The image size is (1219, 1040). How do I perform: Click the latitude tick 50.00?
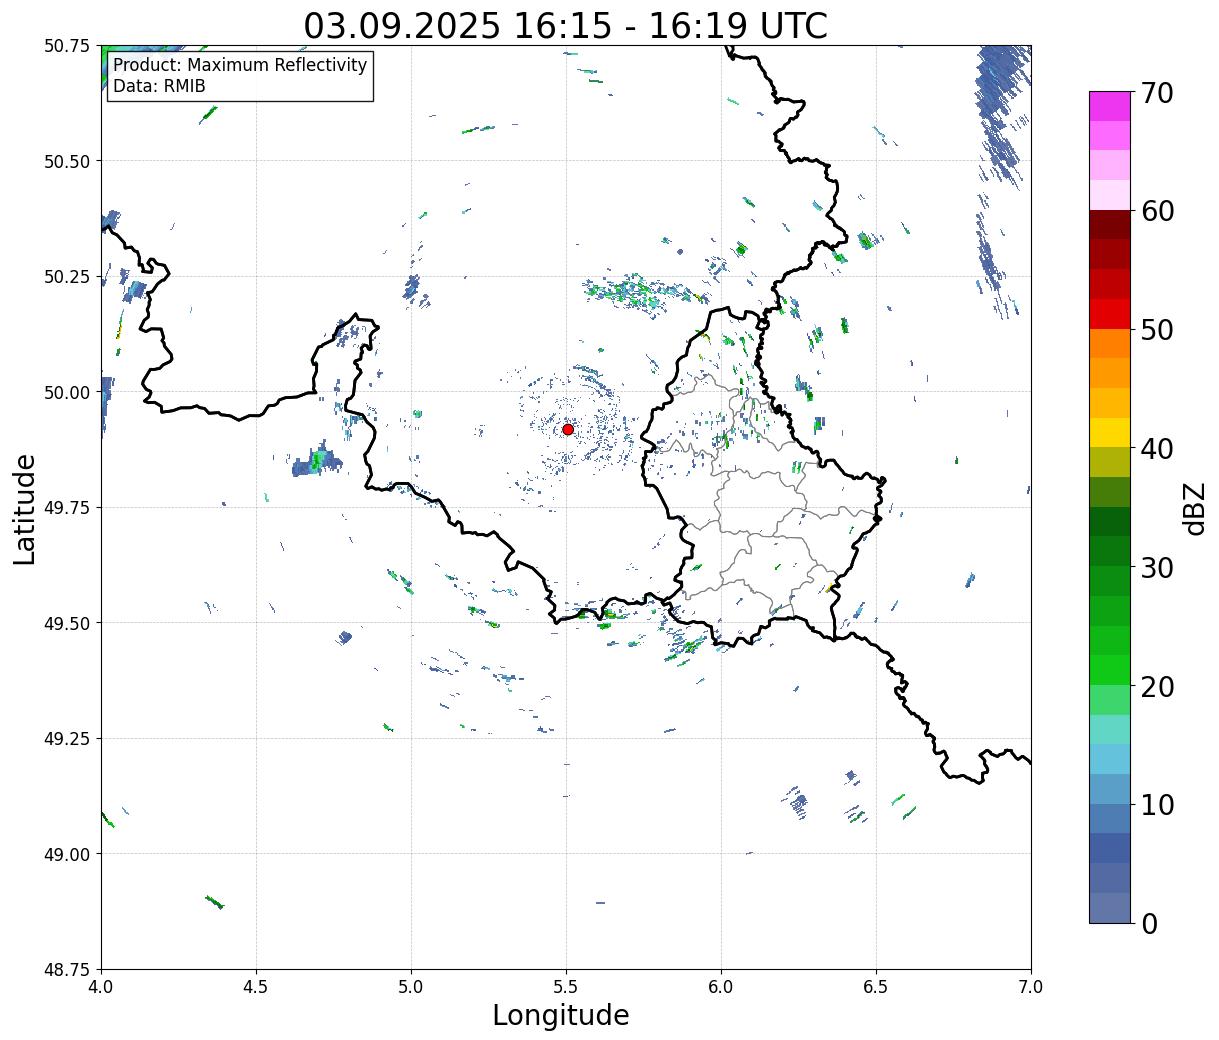click(67, 392)
